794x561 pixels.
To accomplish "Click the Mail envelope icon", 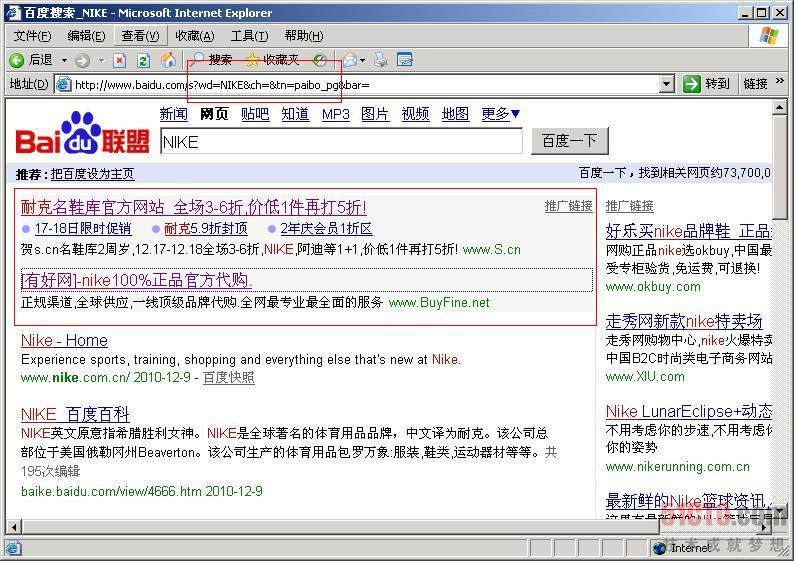I will [x=350, y=60].
